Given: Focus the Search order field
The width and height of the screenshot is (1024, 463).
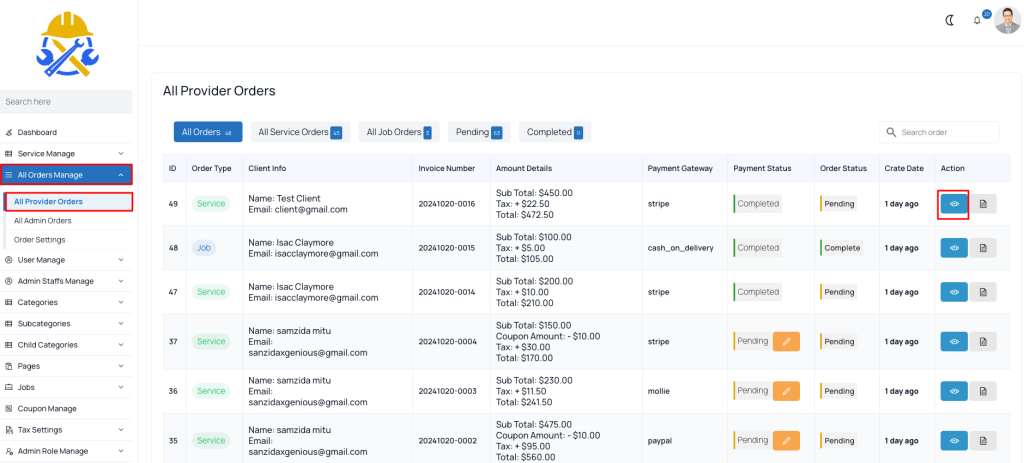Looking at the screenshot, I should [x=939, y=132].
